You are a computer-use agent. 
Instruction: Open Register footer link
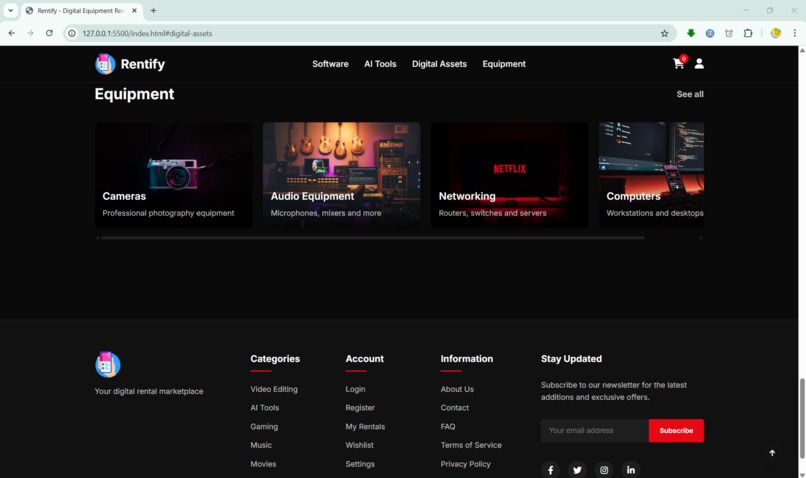(360, 408)
